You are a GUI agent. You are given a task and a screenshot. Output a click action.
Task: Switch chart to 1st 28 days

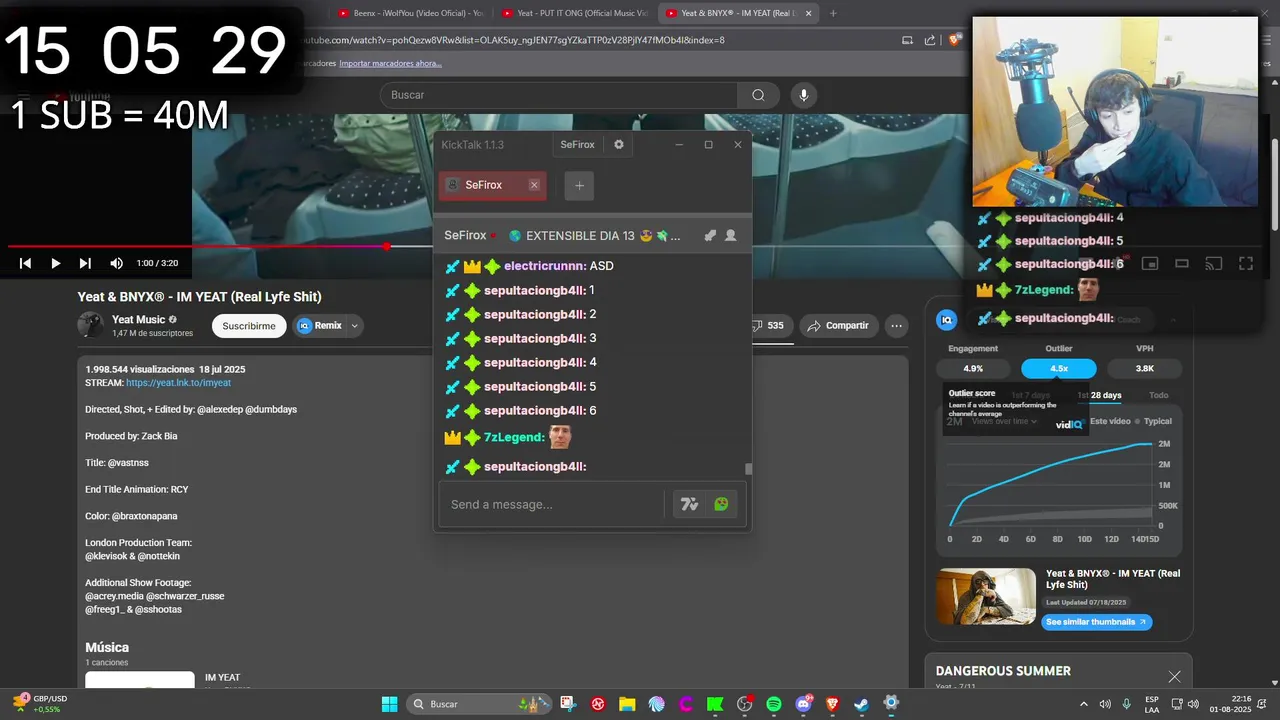coord(1099,395)
